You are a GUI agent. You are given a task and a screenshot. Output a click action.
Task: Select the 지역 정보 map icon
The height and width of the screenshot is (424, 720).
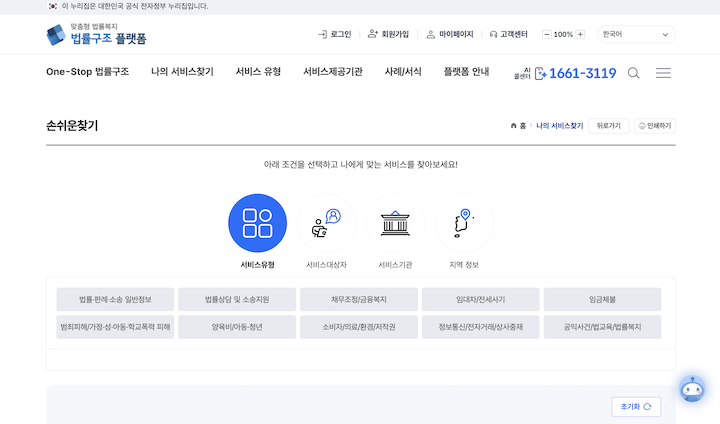tap(464, 223)
